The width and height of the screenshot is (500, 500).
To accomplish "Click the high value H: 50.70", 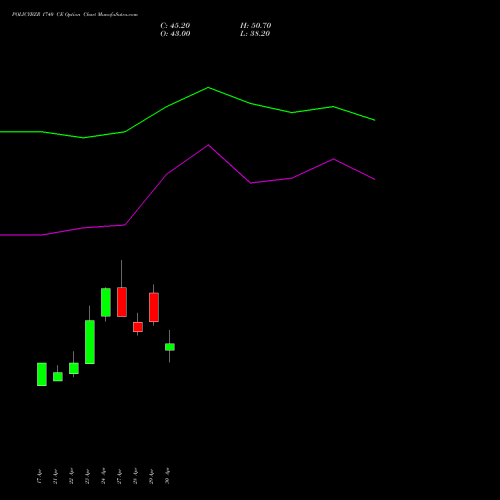I will [256, 26].
